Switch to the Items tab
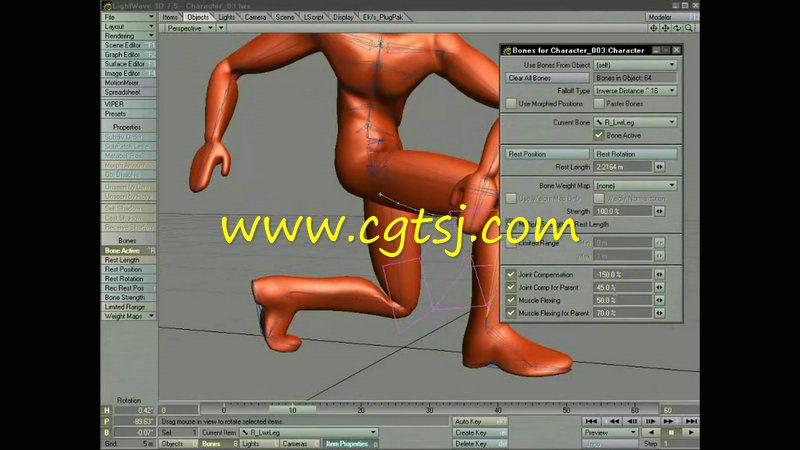The height and width of the screenshot is (450, 800). [169, 17]
